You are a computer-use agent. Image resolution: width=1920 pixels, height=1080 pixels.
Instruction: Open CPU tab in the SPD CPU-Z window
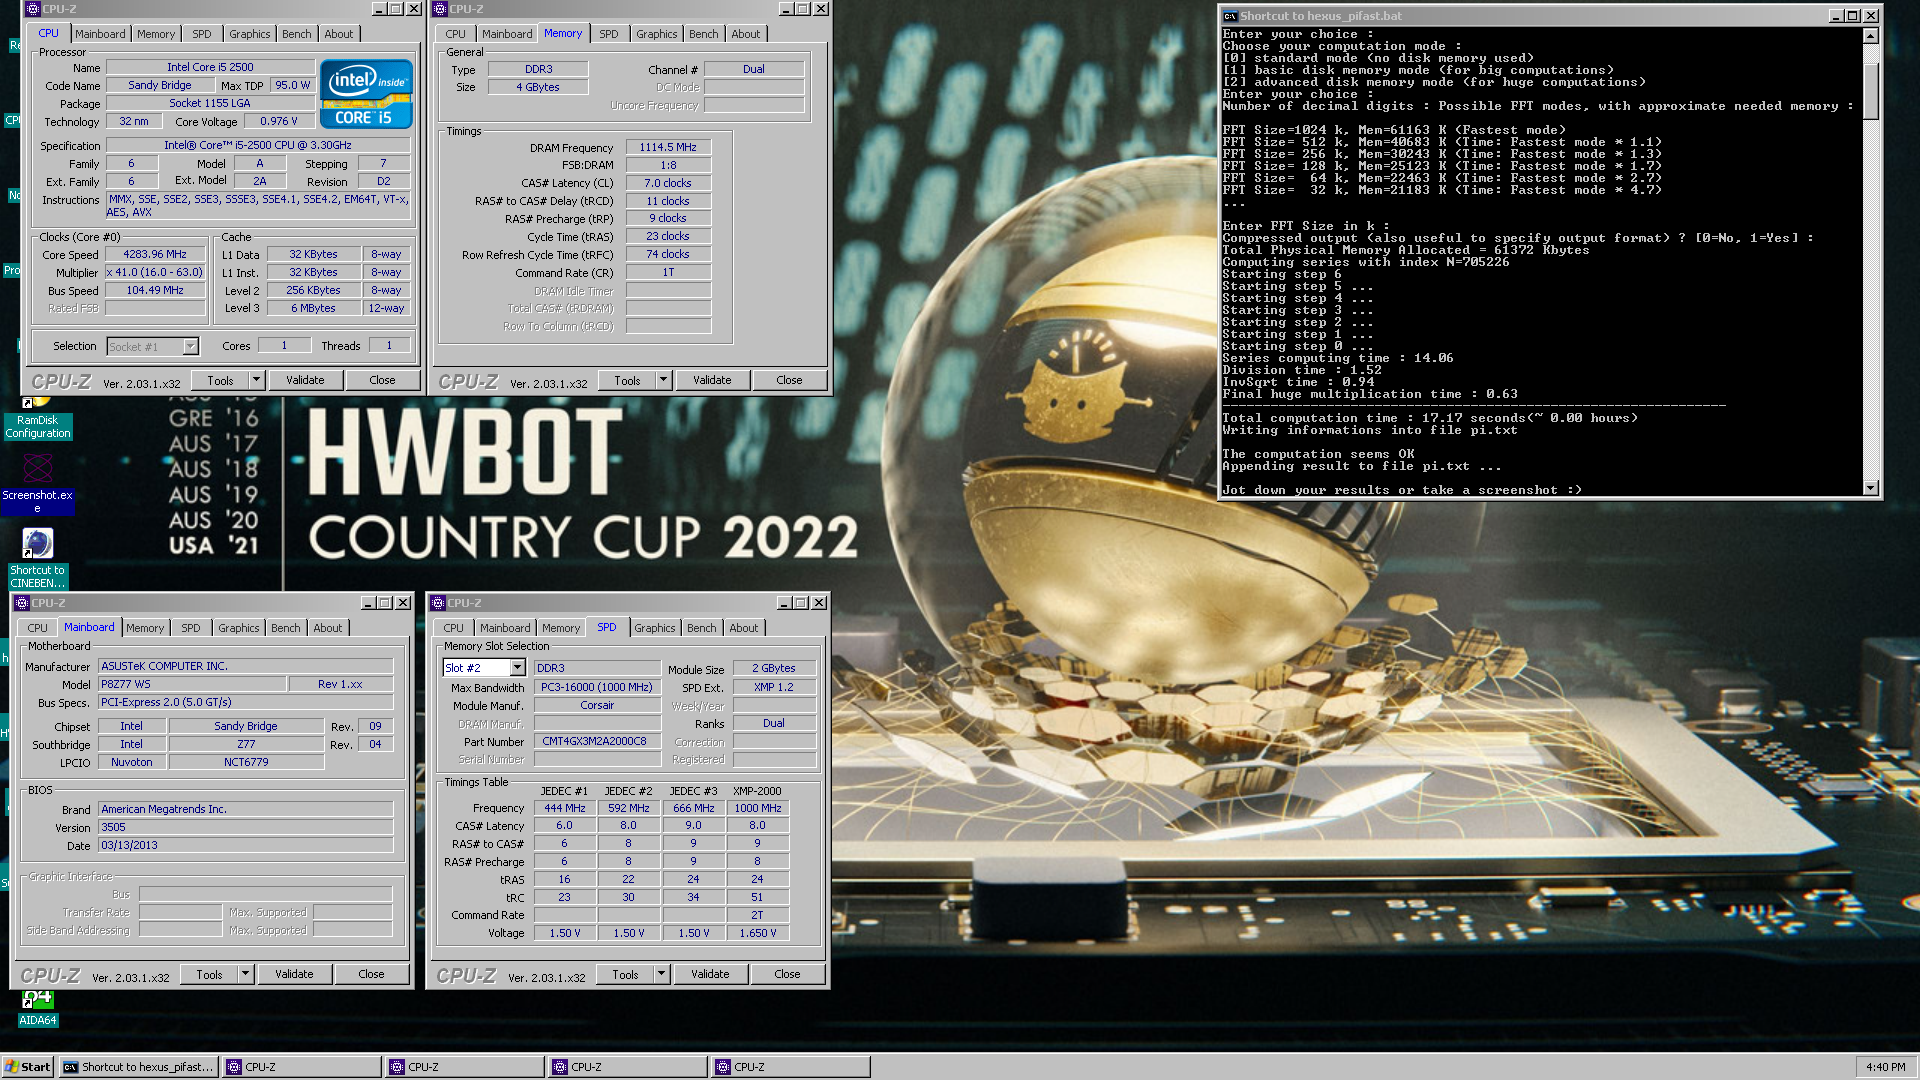coord(453,628)
